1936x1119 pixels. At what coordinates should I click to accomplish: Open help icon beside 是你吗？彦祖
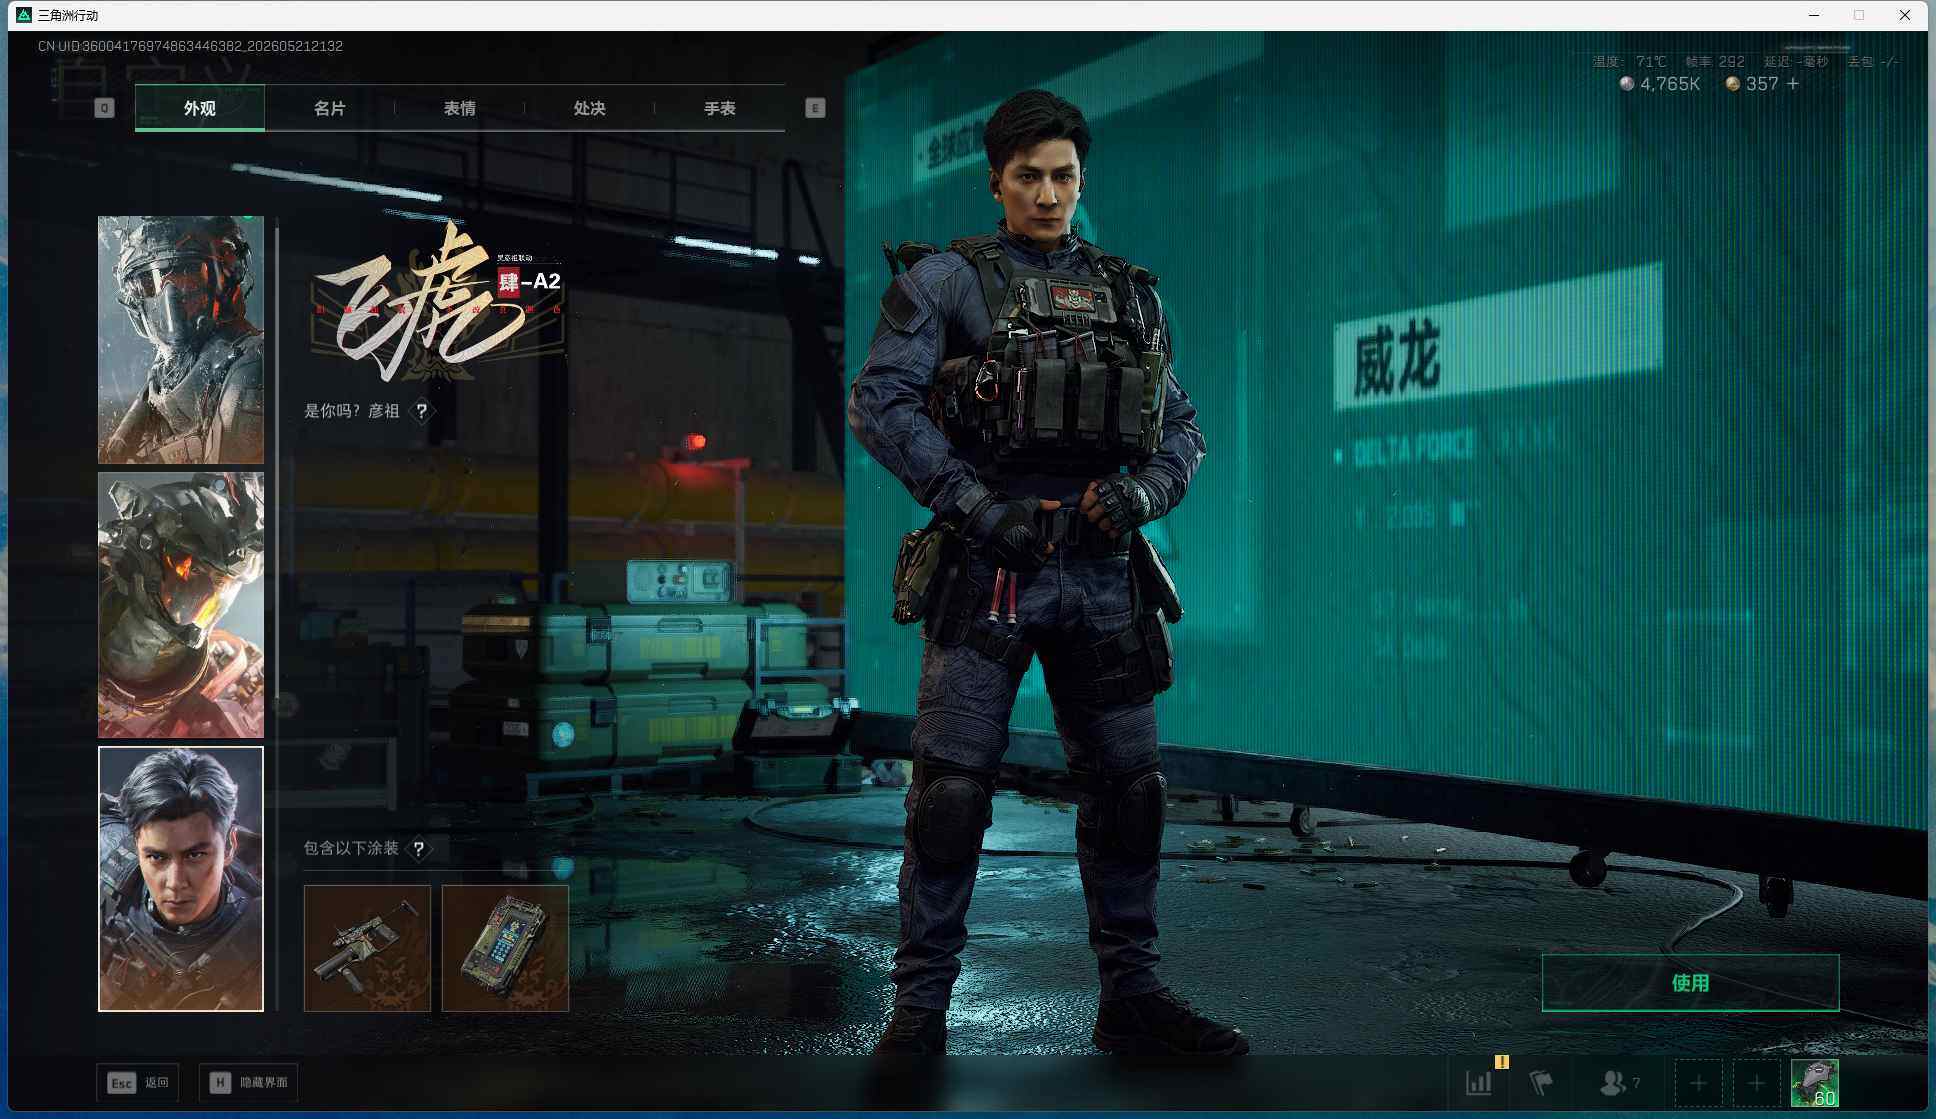(x=422, y=411)
